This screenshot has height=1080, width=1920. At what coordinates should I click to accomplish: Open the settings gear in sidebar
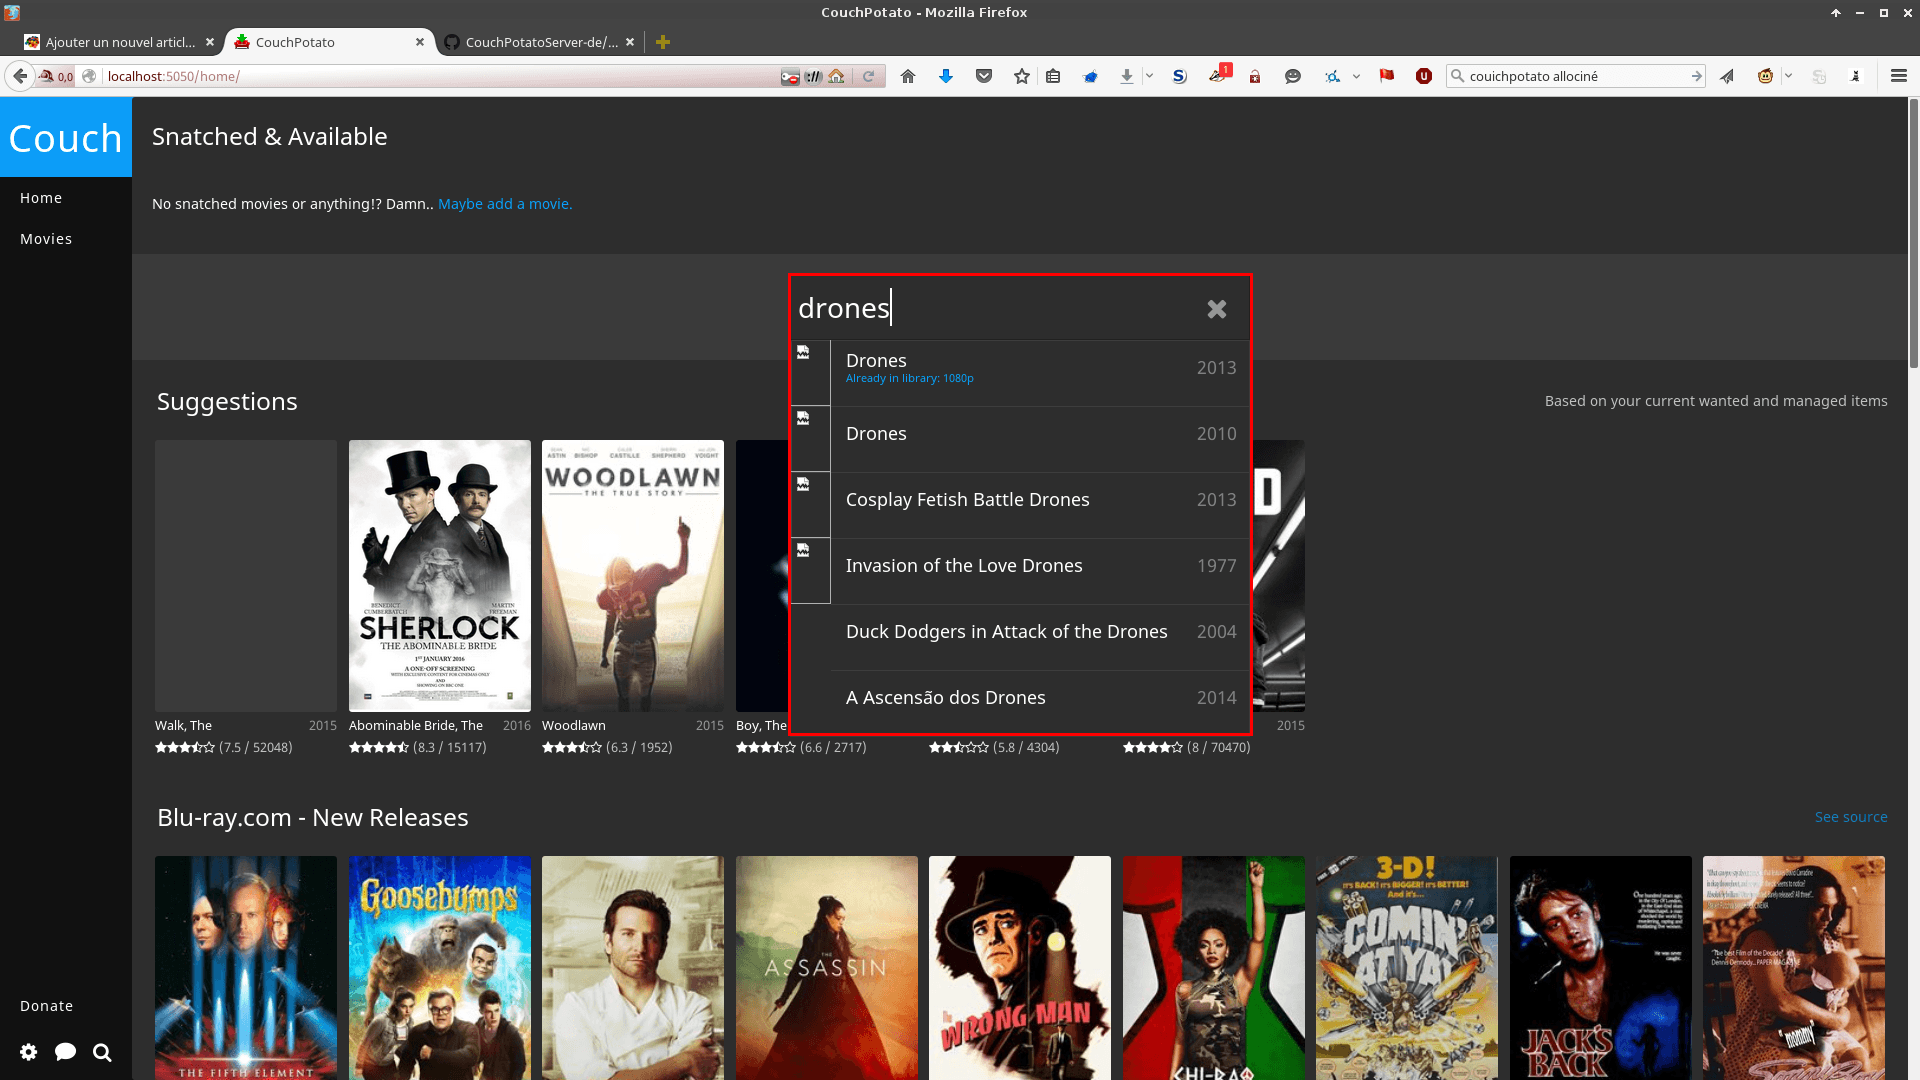pyautogui.click(x=29, y=1052)
